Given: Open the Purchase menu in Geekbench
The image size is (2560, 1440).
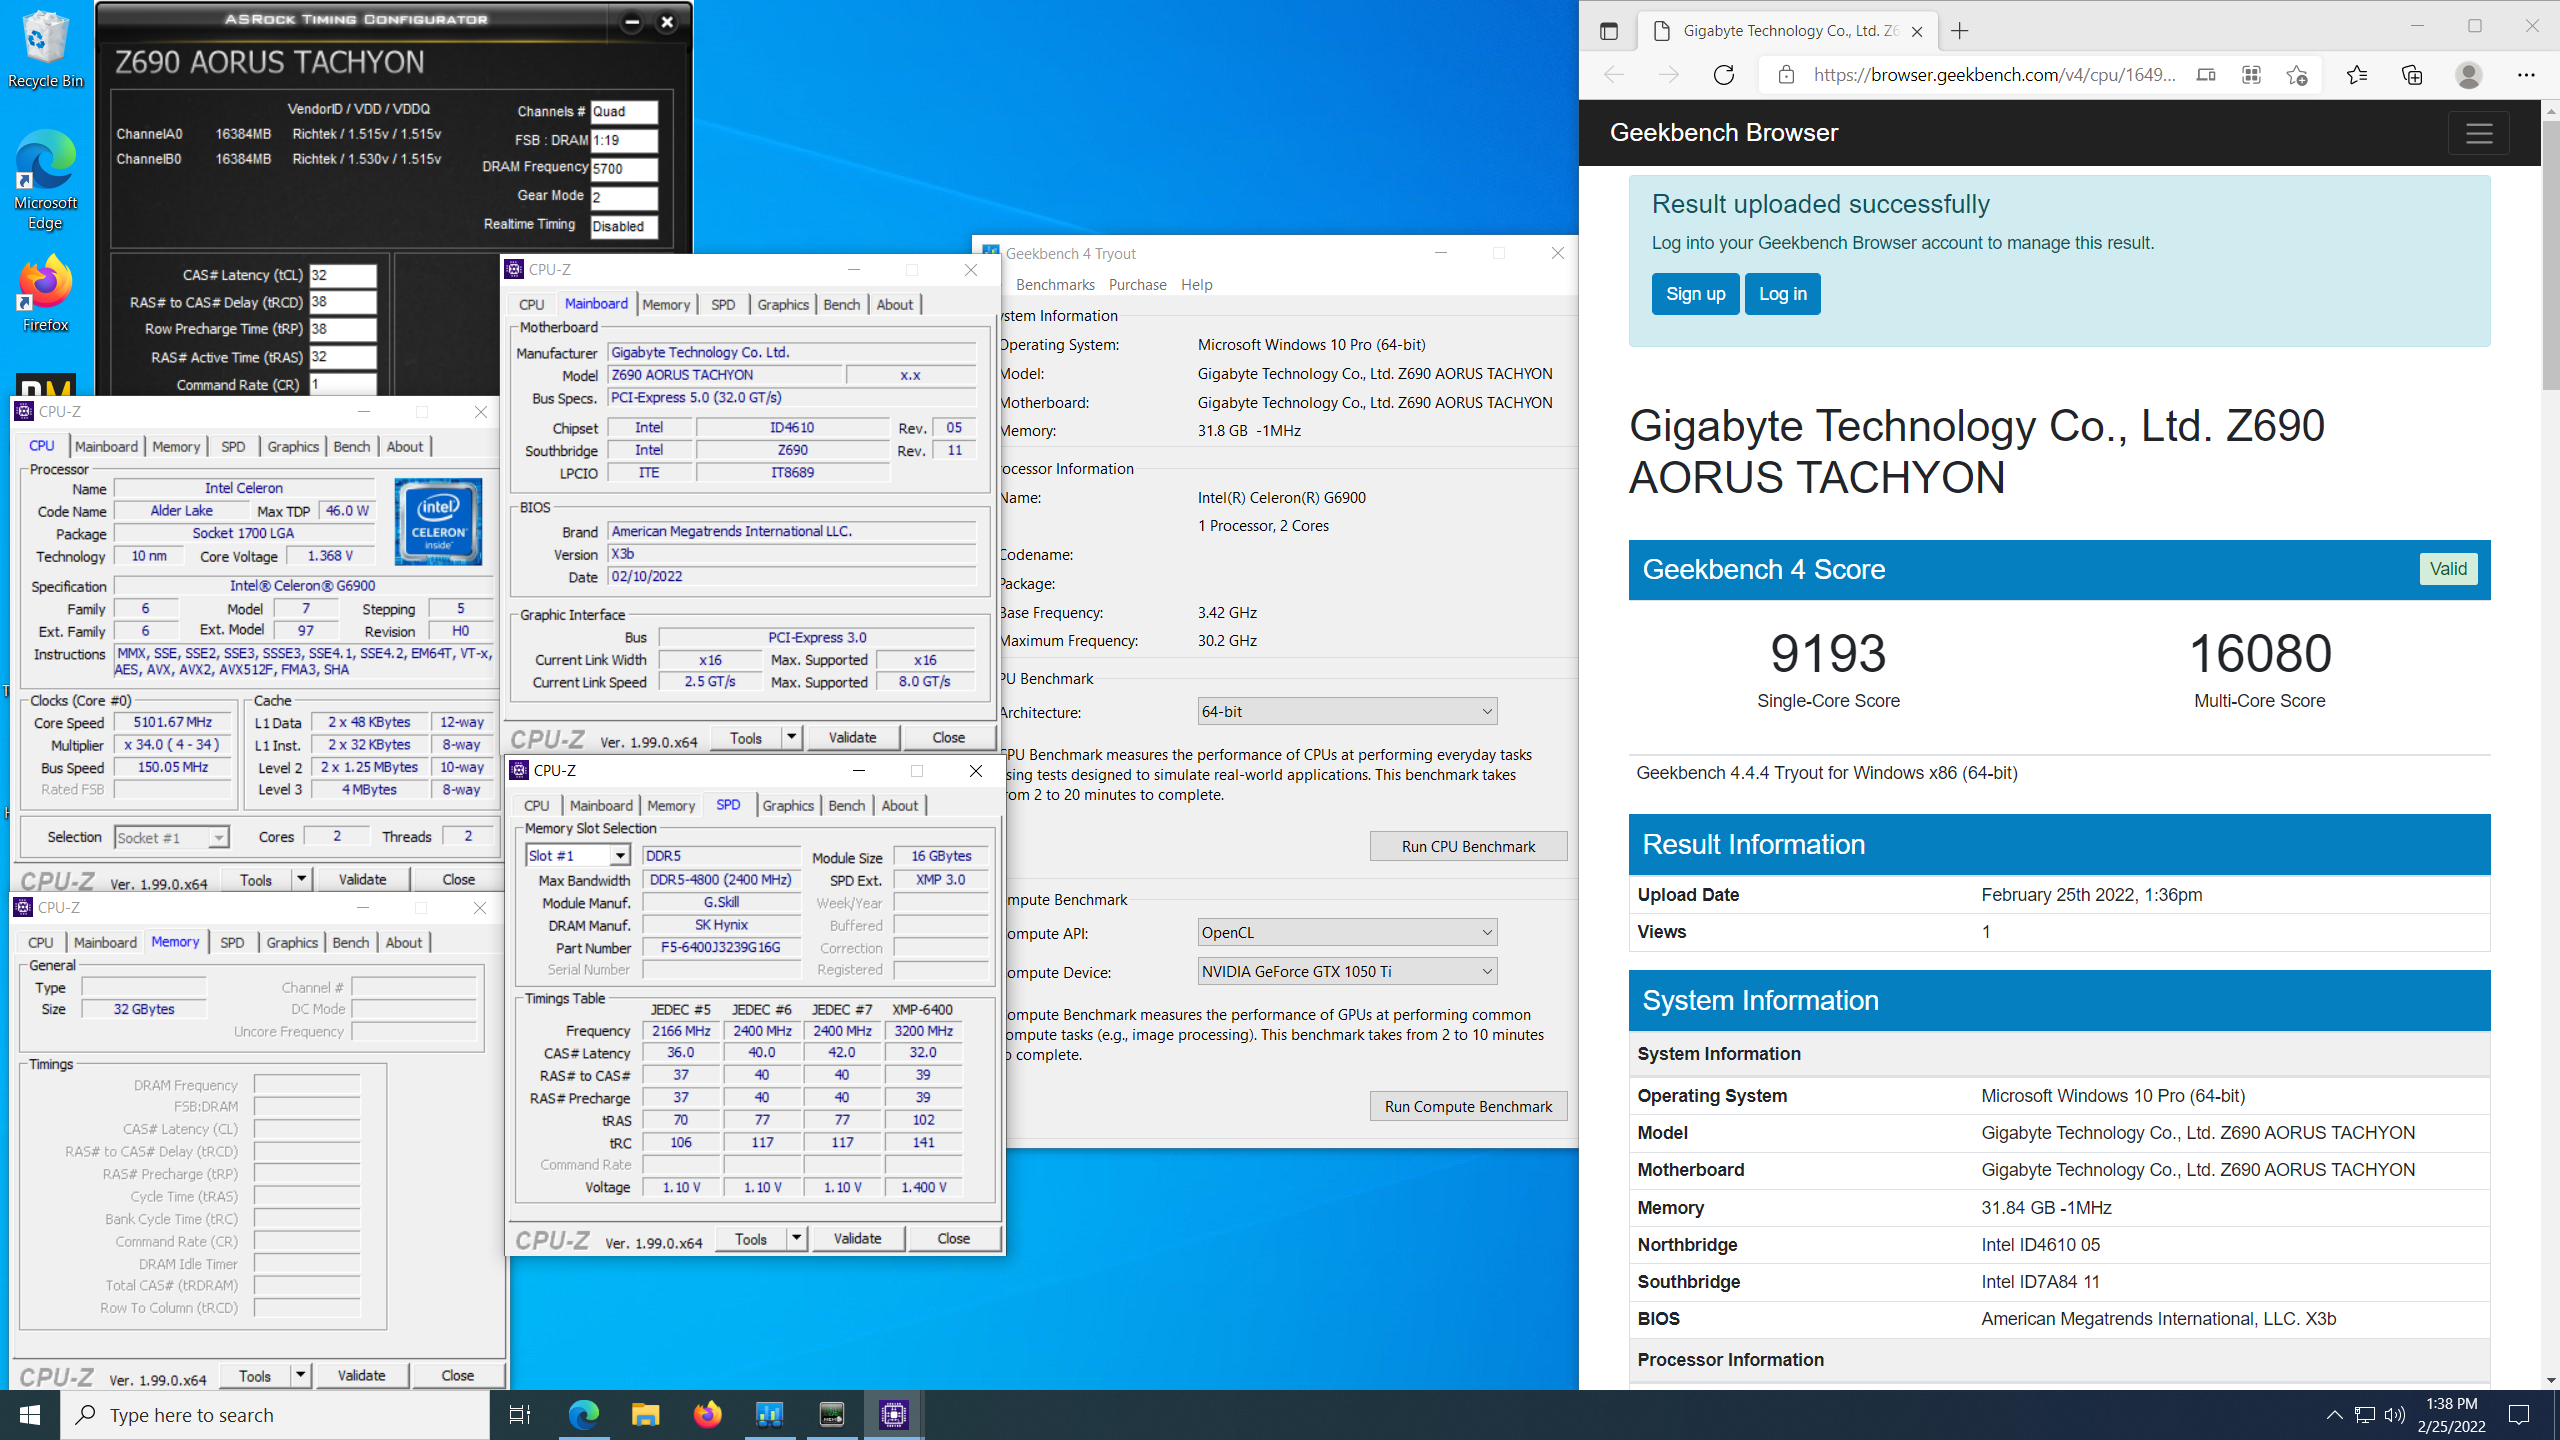Looking at the screenshot, I should point(1137,285).
